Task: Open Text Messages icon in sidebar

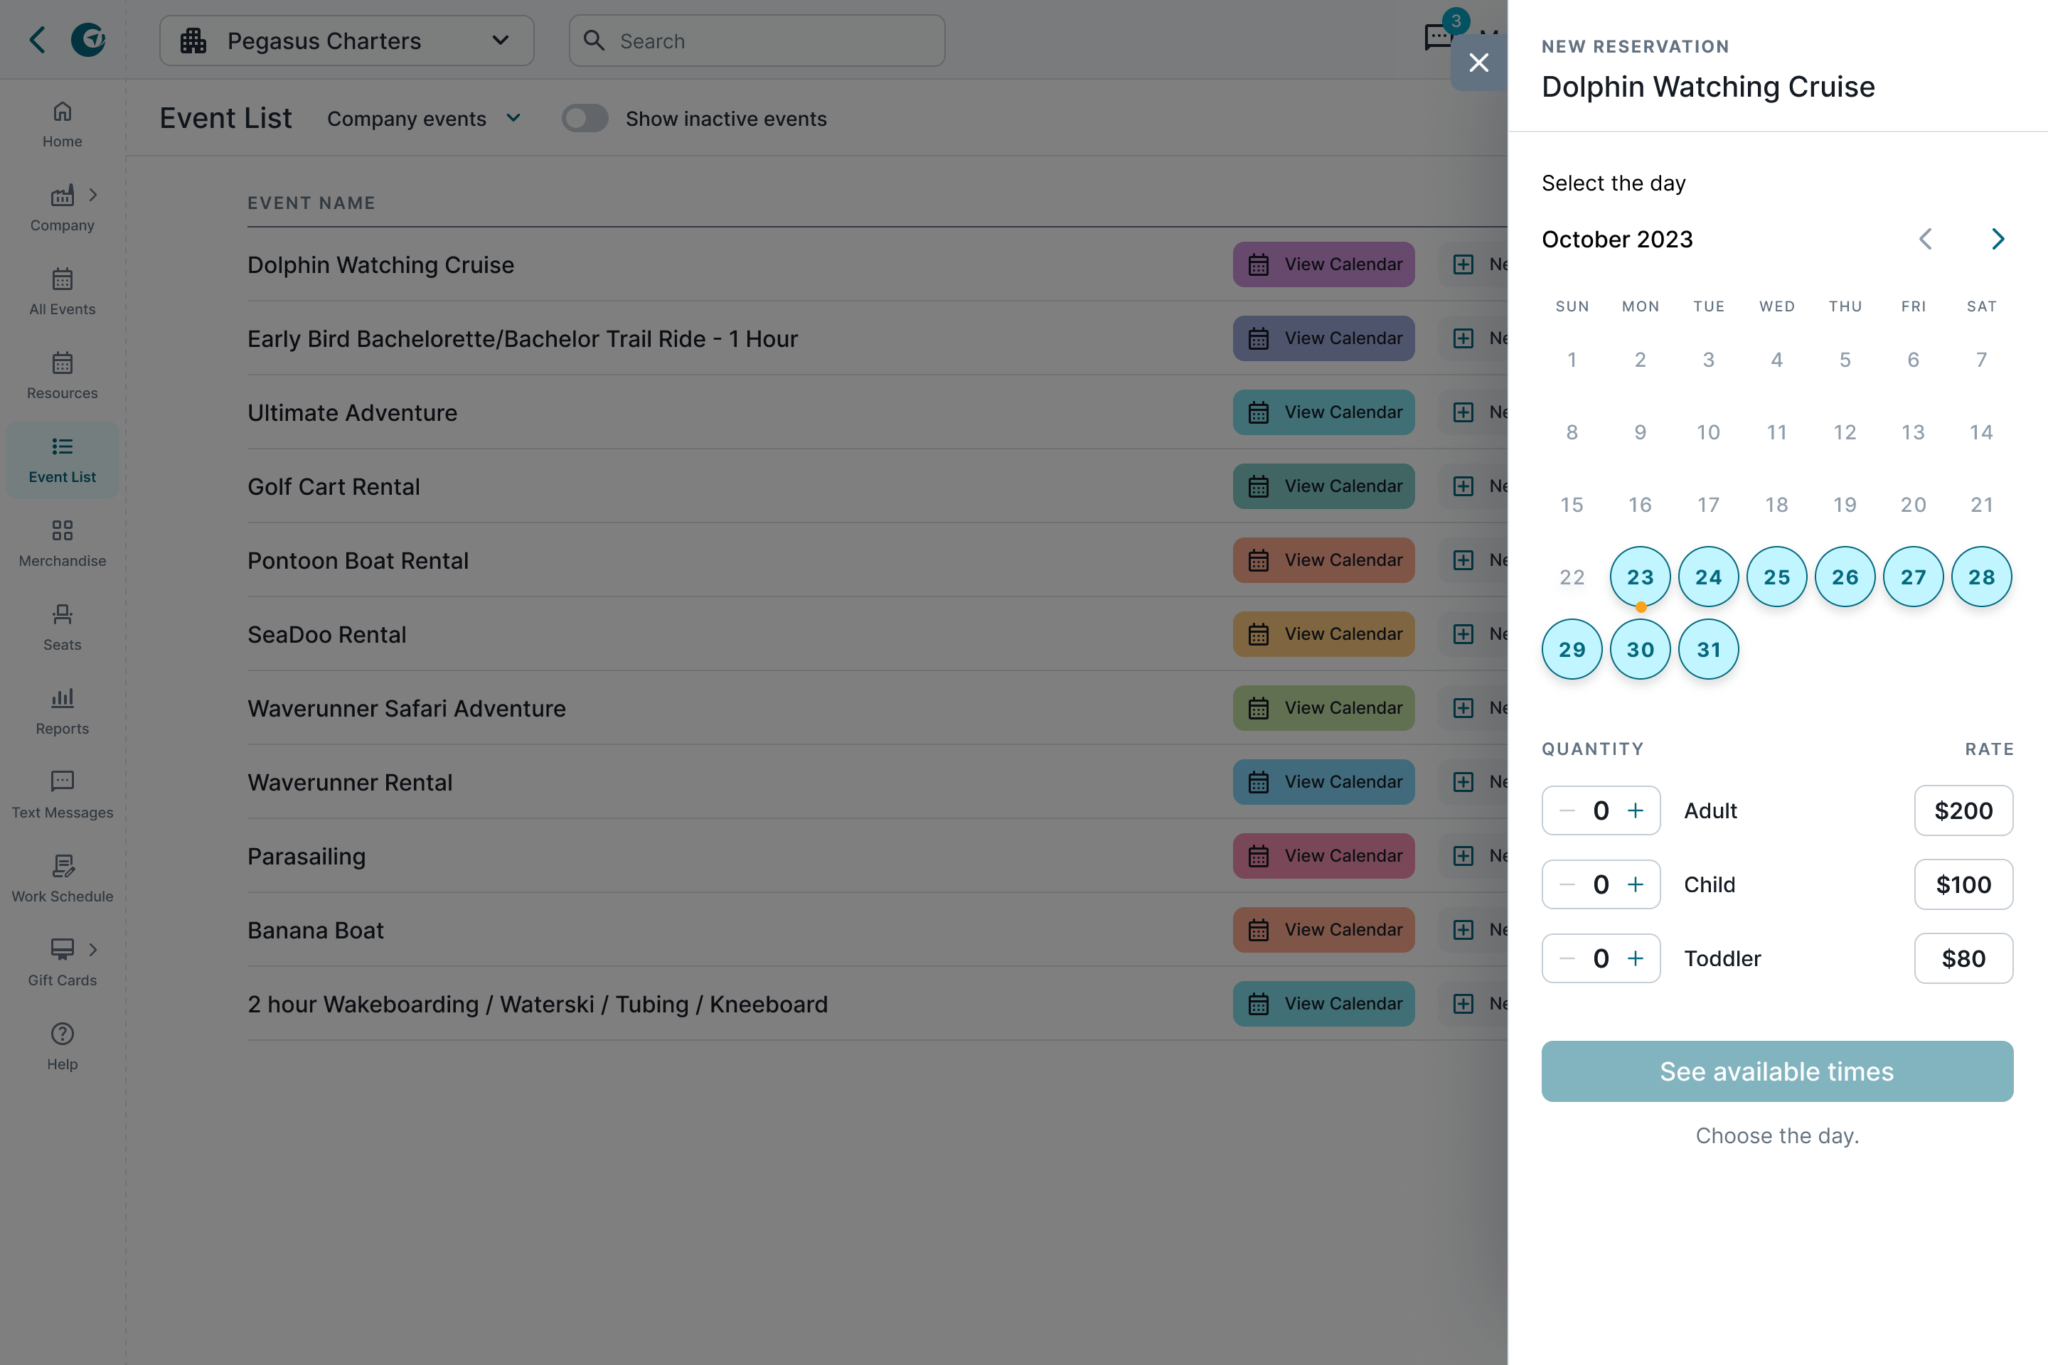Action: click(62, 781)
